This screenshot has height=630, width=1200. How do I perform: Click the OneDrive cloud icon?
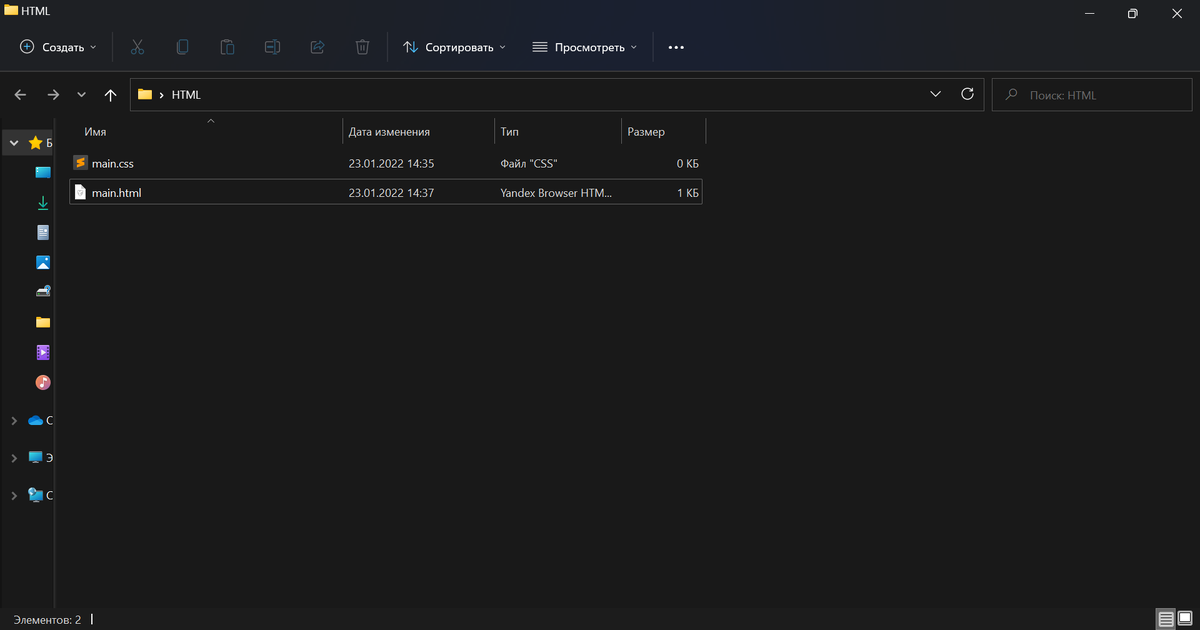pos(36,421)
